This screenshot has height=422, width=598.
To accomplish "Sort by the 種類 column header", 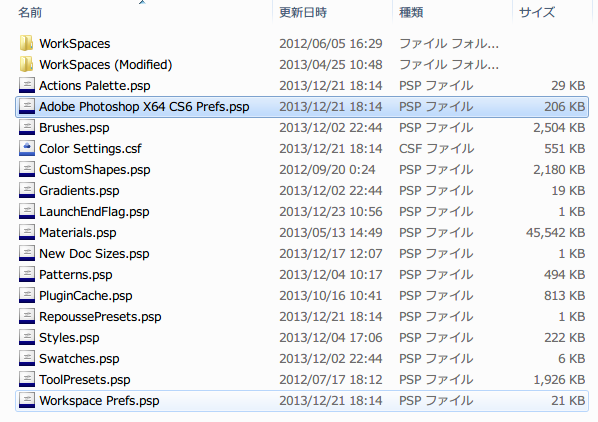I will [411, 13].
